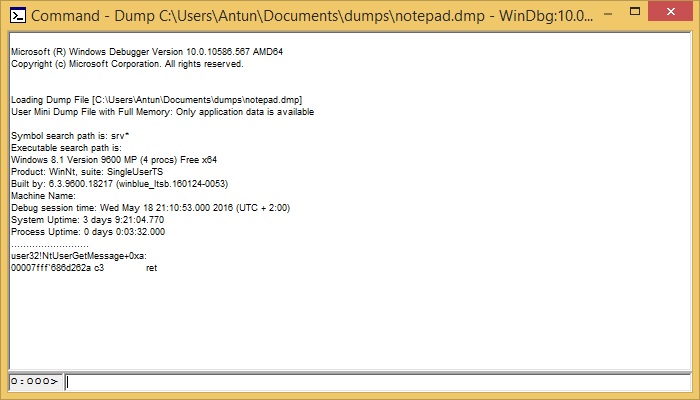Click the "Microsoft (R) Windows Debugger Version" line

pos(147,52)
